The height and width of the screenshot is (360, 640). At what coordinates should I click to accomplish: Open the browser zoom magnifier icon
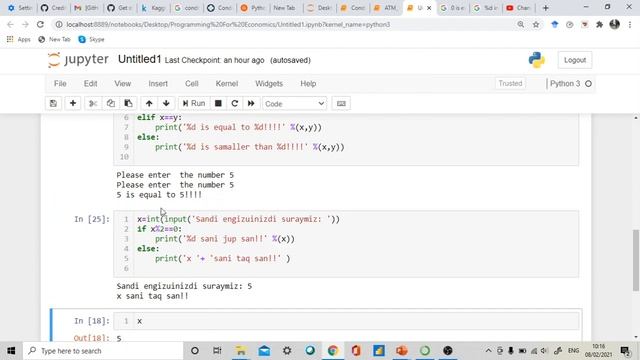click(x=521, y=24)
